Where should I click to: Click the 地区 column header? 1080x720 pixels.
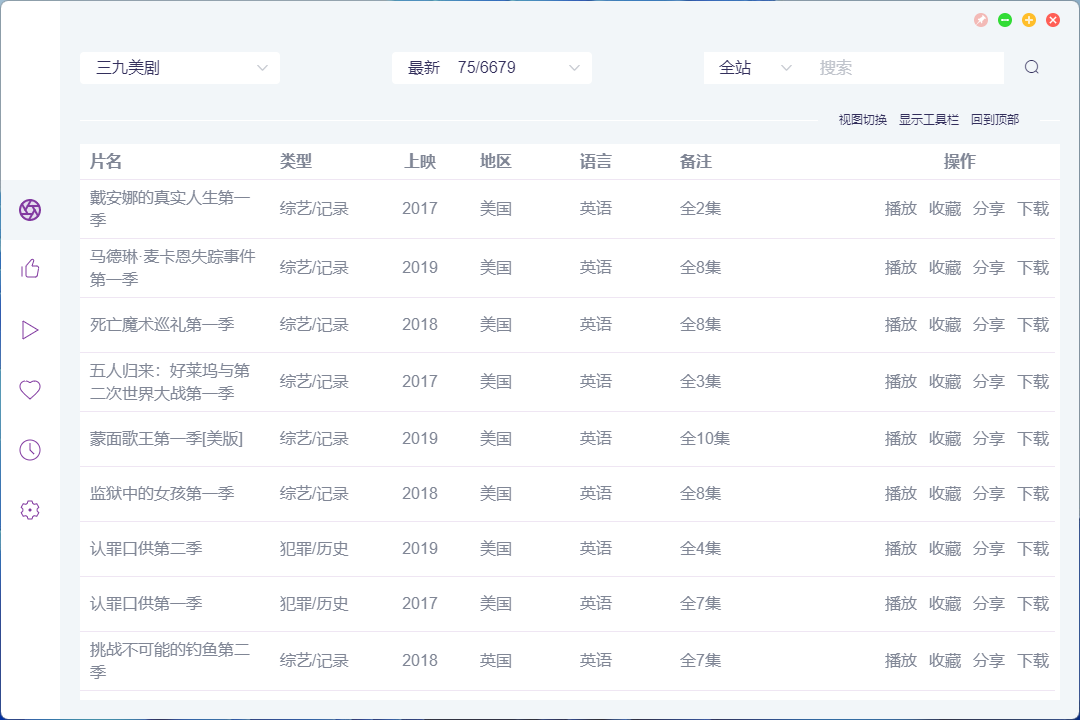pos(496,161)
